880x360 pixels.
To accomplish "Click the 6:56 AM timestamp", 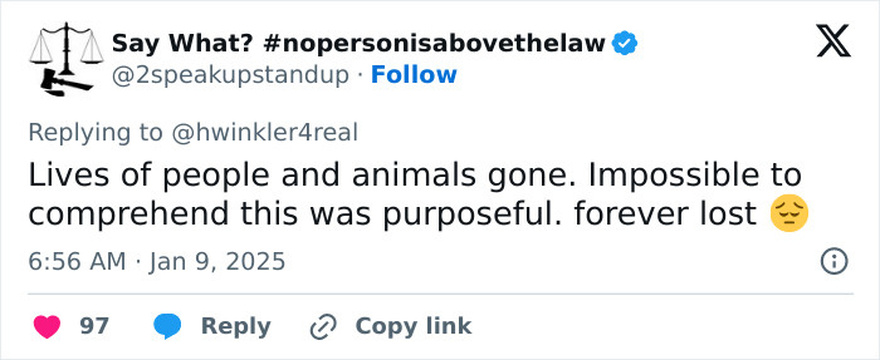I will 77,262.
